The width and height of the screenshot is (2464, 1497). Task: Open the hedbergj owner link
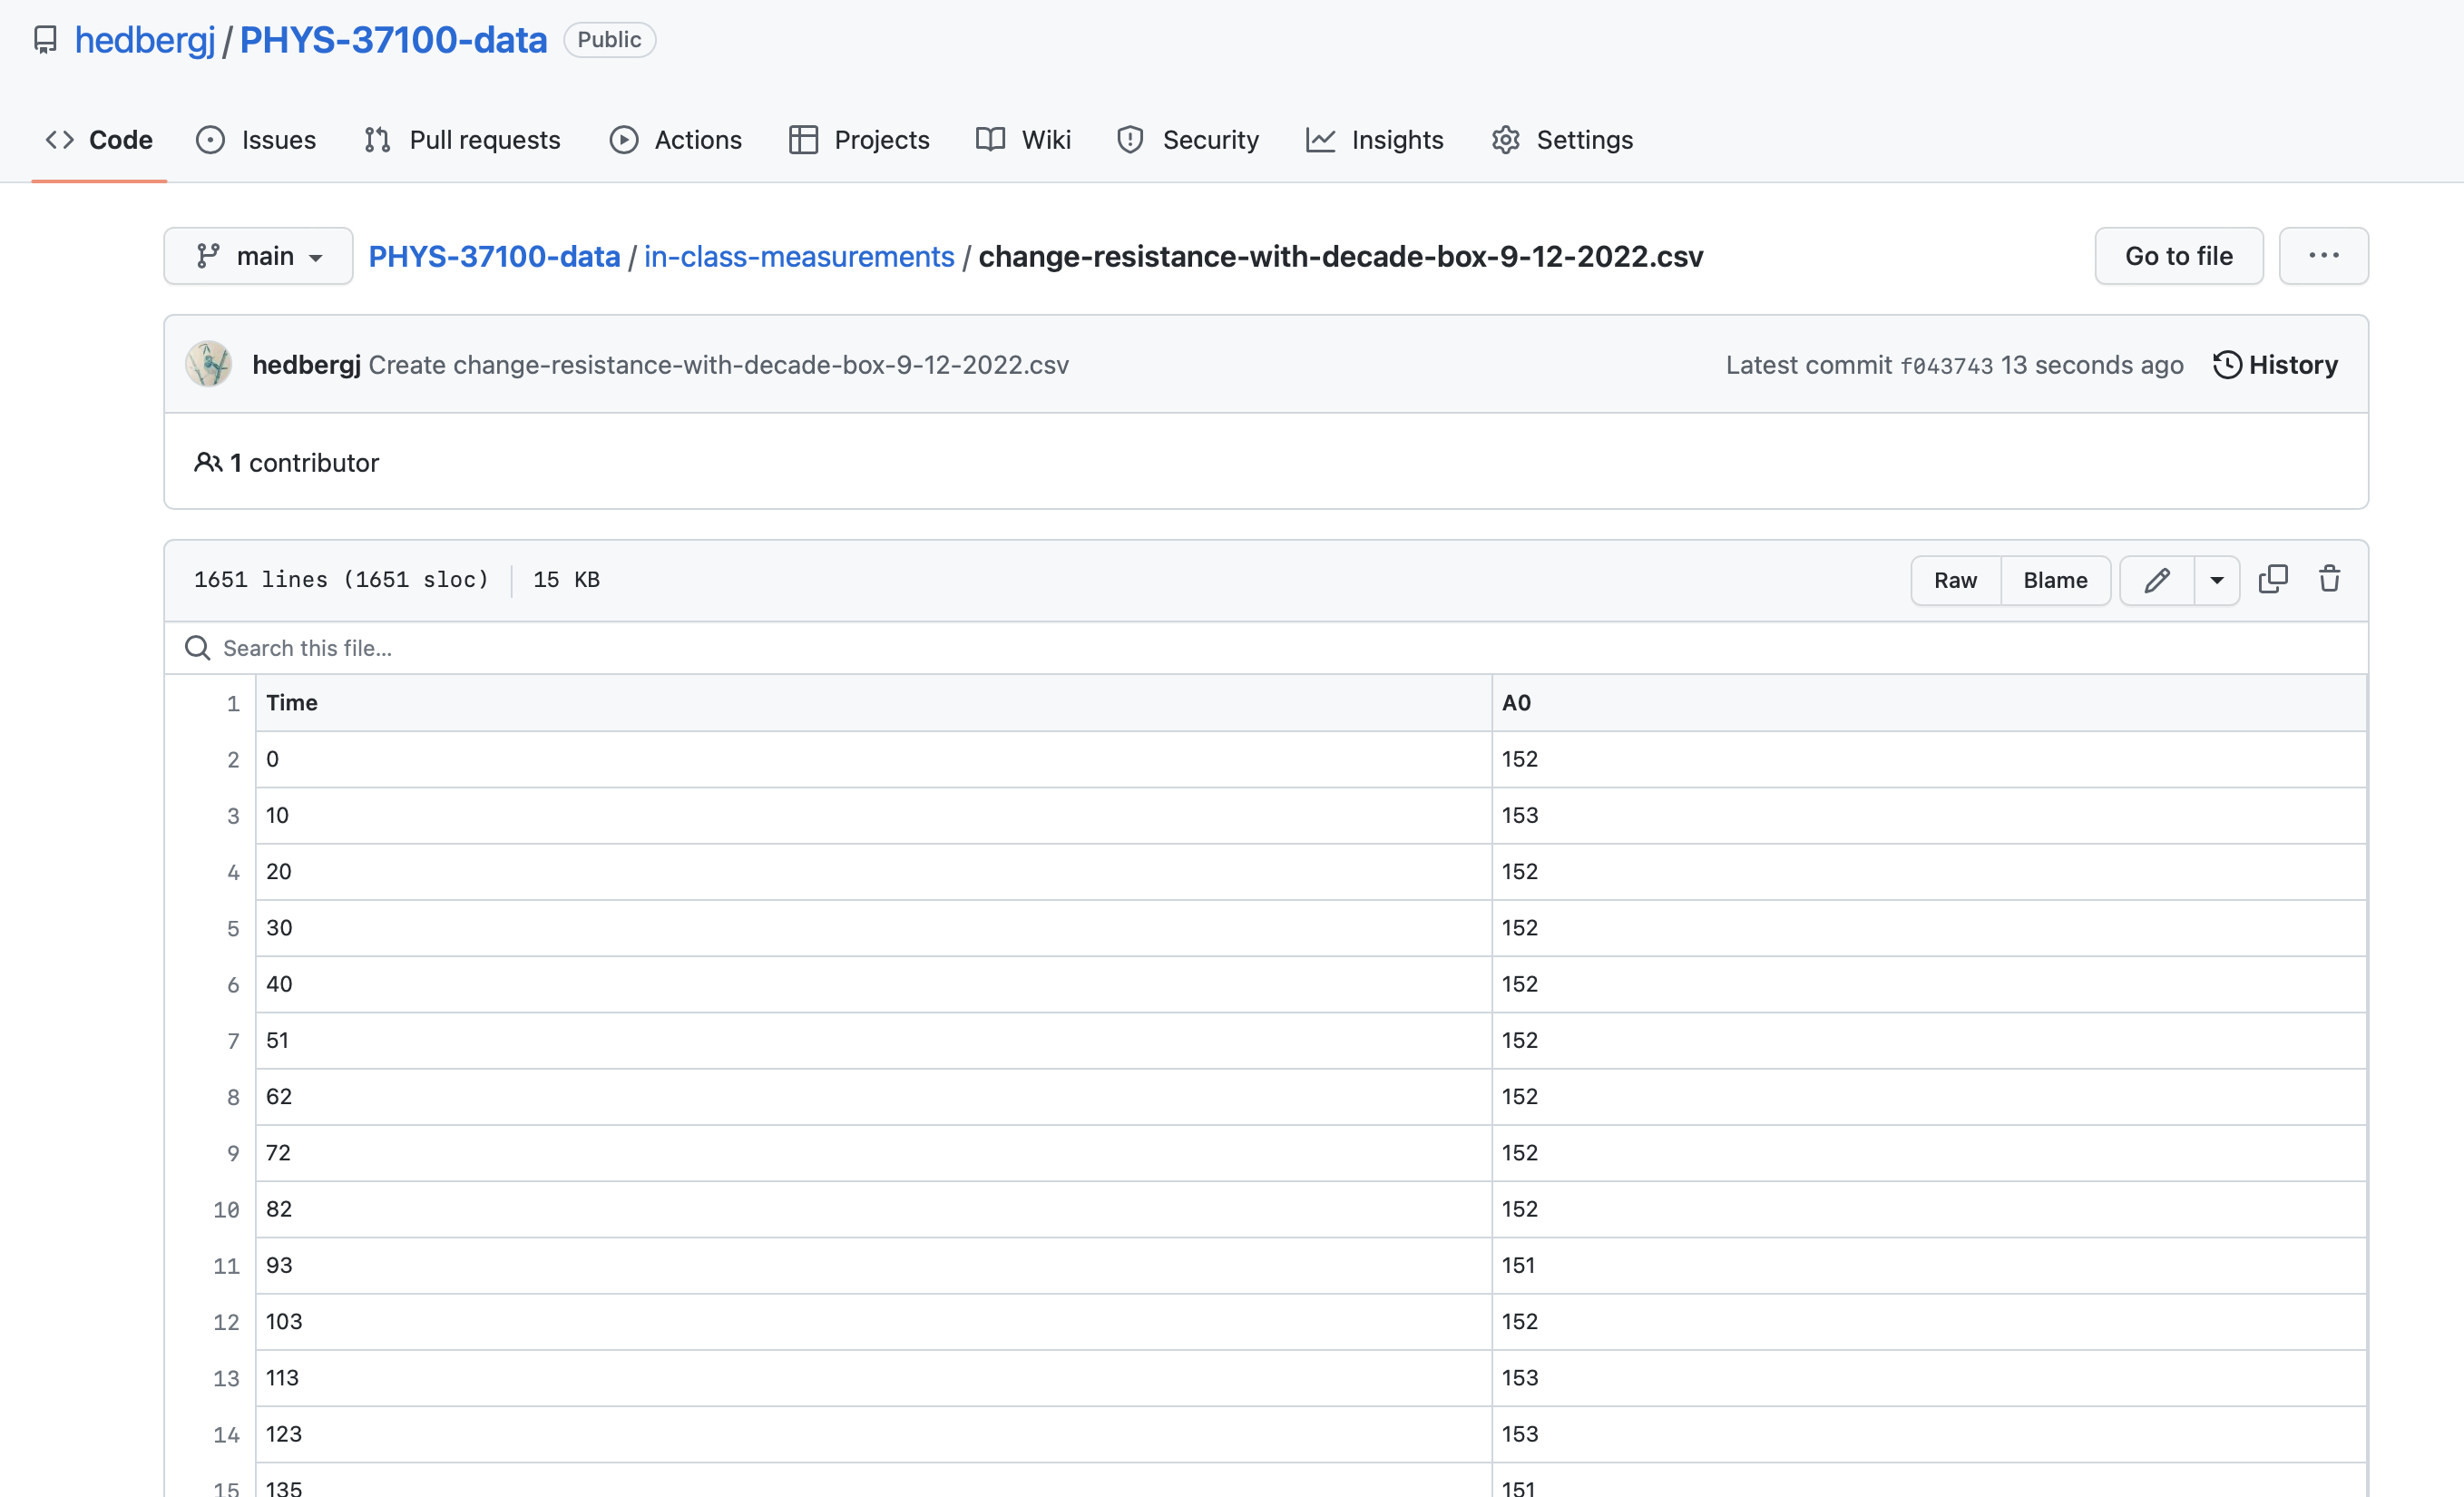145,40
